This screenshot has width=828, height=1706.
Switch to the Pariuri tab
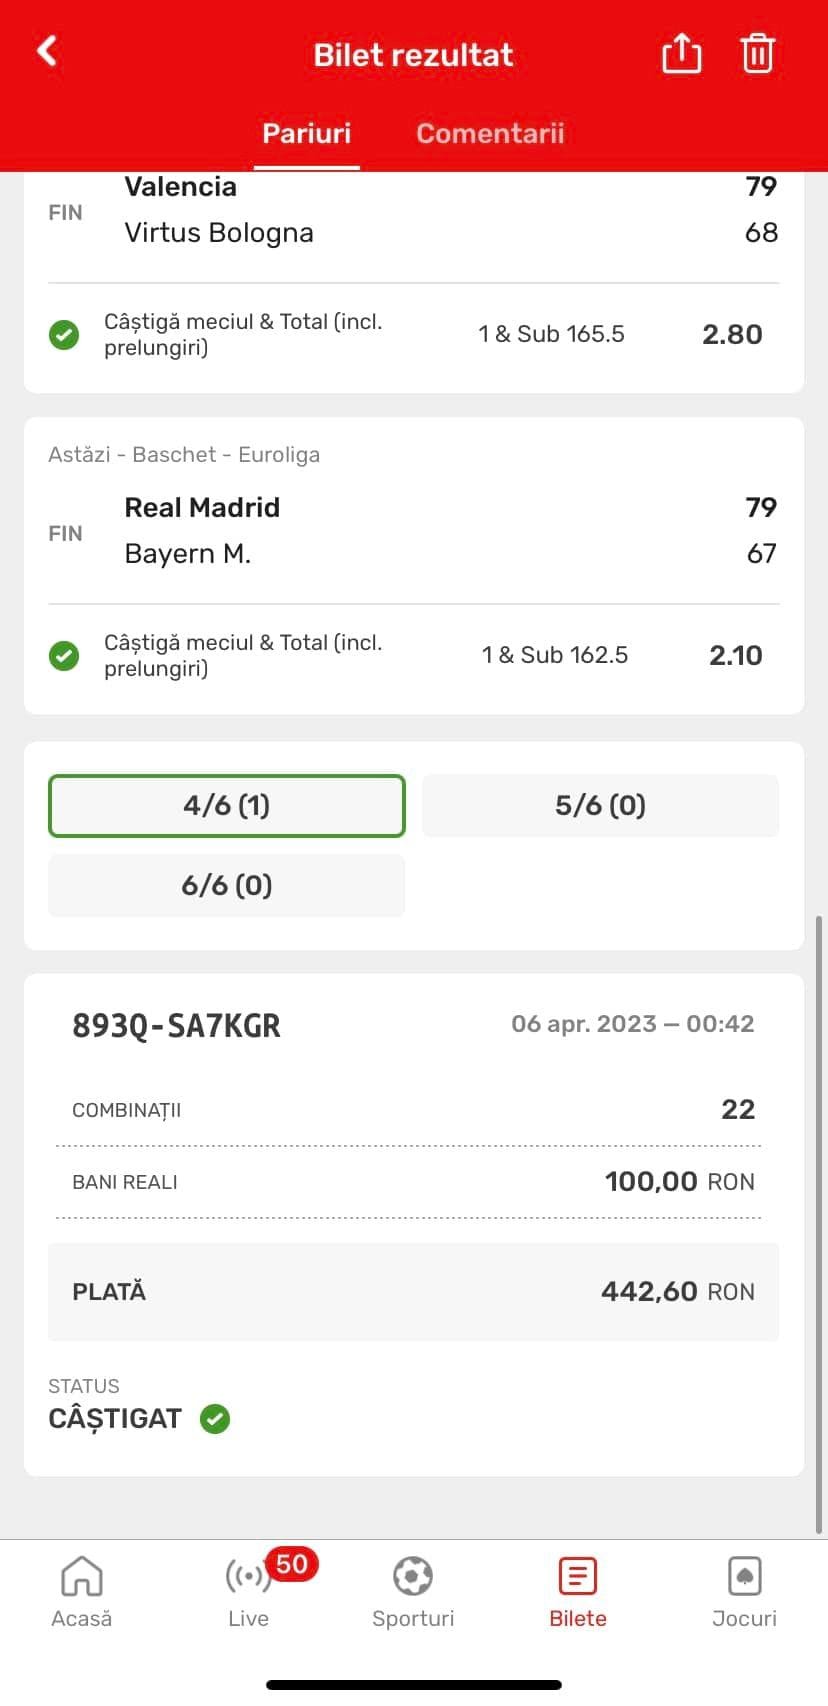click(307, 133)
